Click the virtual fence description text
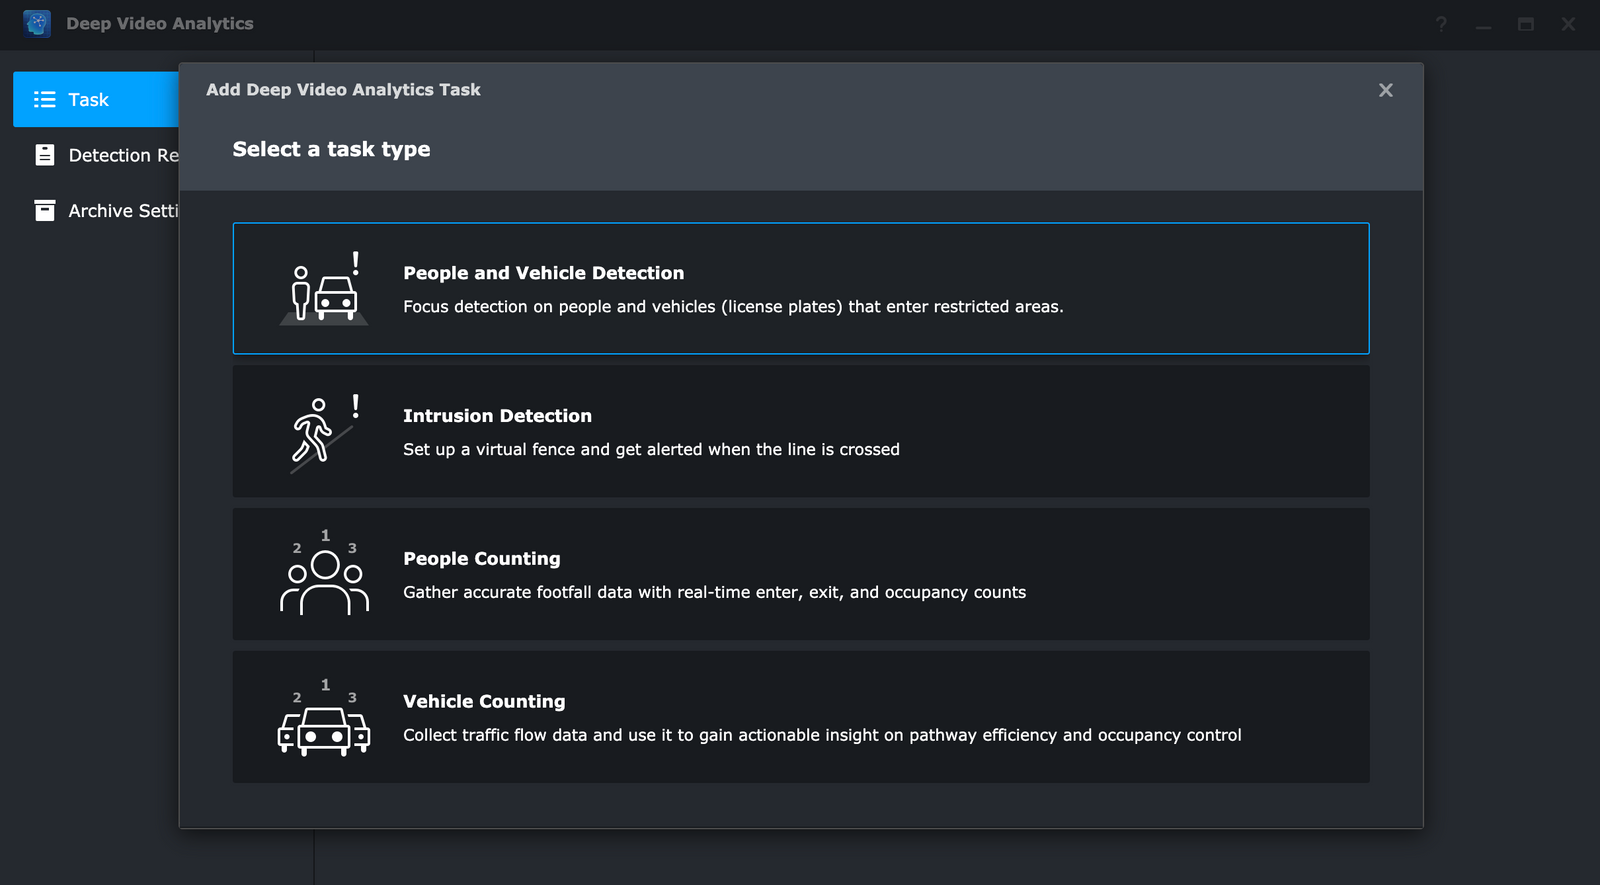Screen dimensions: 1600x885 pos(651,450)
